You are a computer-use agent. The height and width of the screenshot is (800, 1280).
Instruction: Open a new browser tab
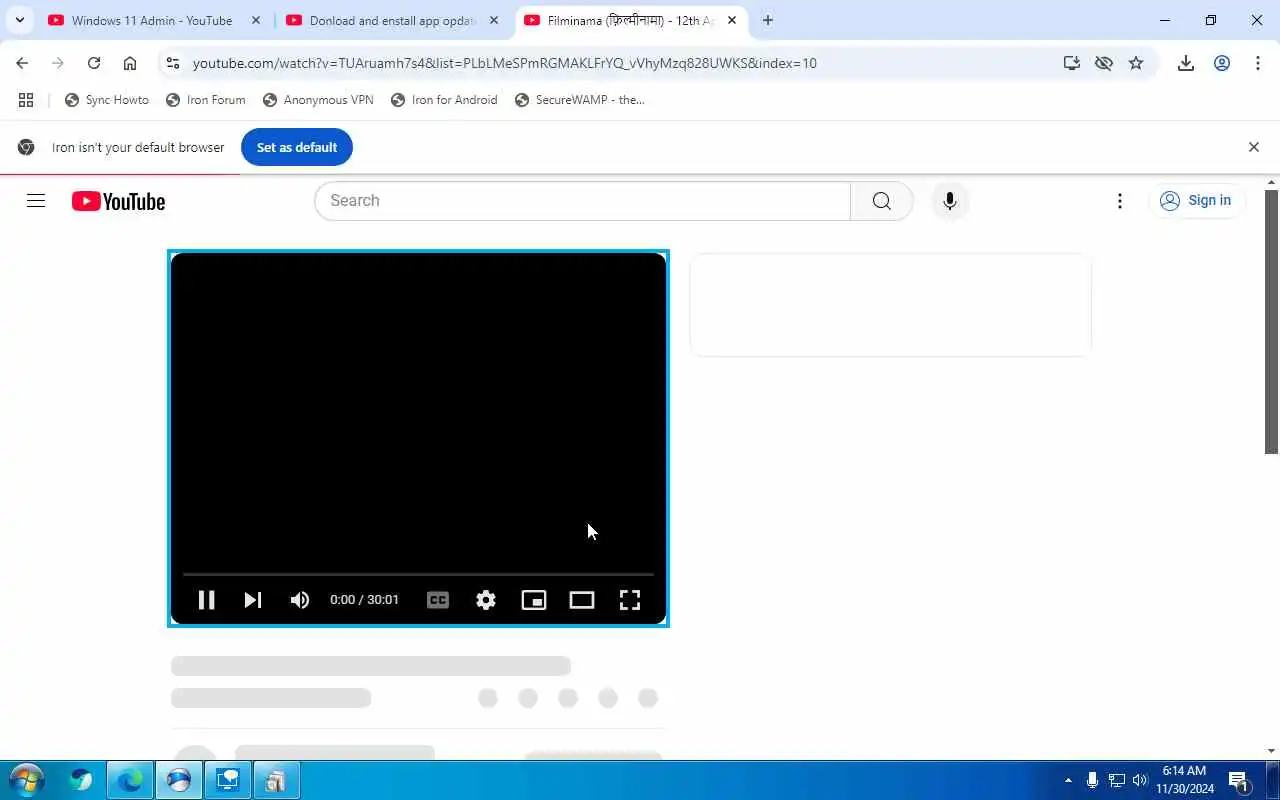pos(768,20)
